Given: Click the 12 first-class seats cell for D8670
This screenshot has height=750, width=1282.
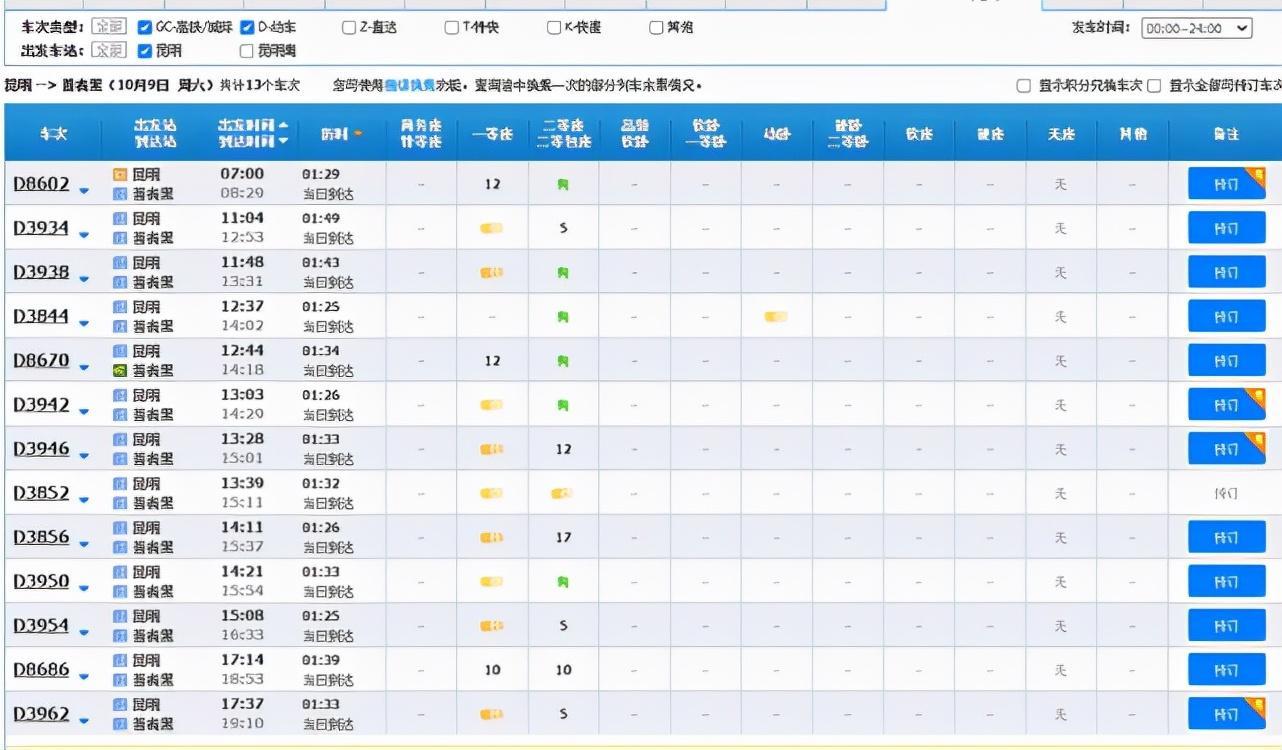Looking at the screenshot, I should pos(491,360).
